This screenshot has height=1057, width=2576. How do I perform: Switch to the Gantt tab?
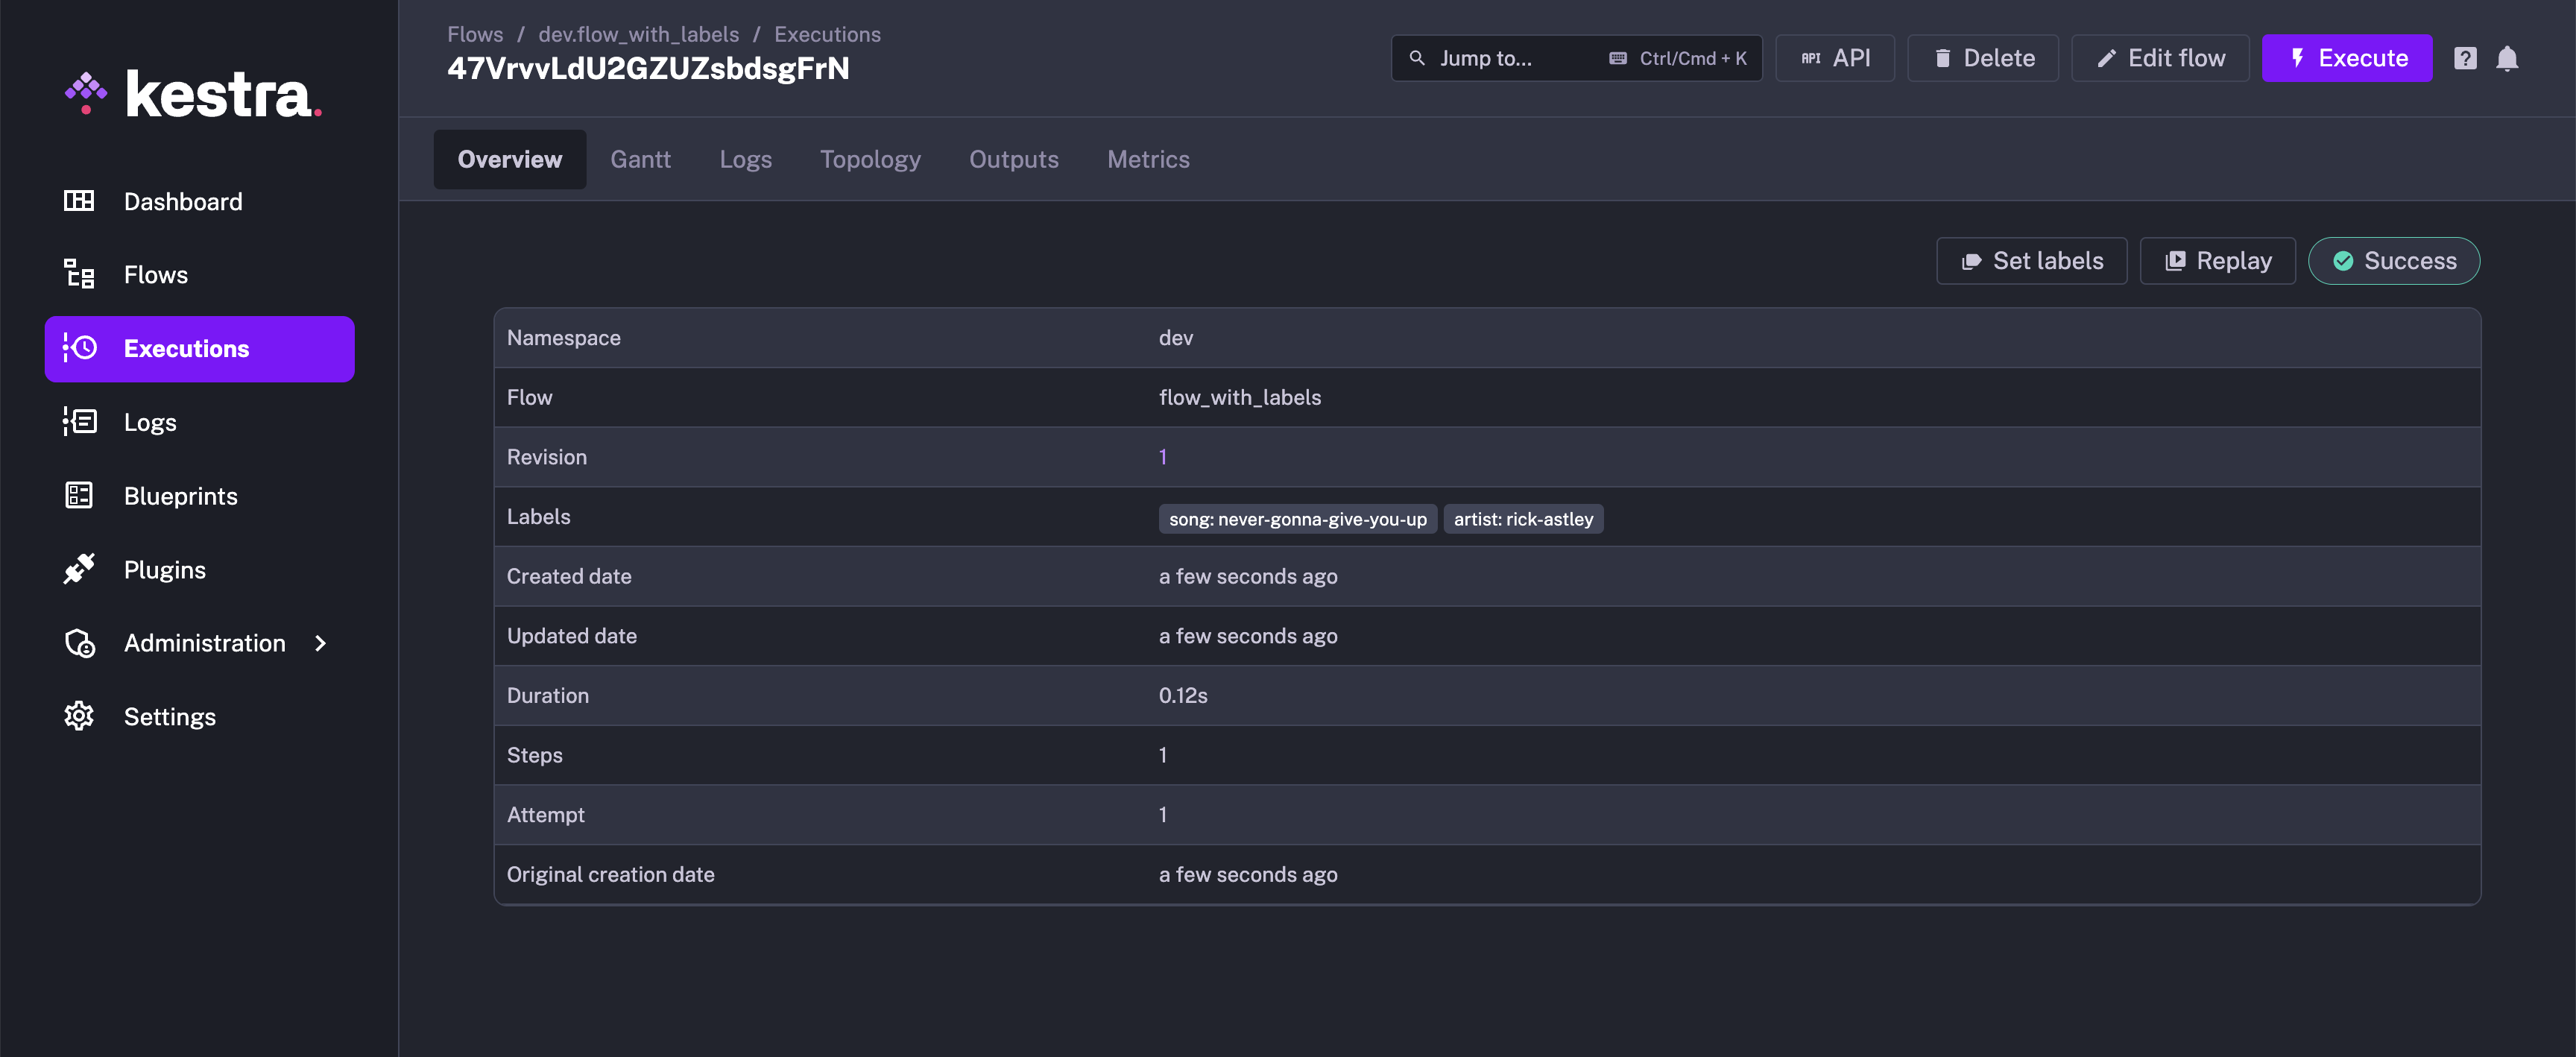click(x=640, y=159)
